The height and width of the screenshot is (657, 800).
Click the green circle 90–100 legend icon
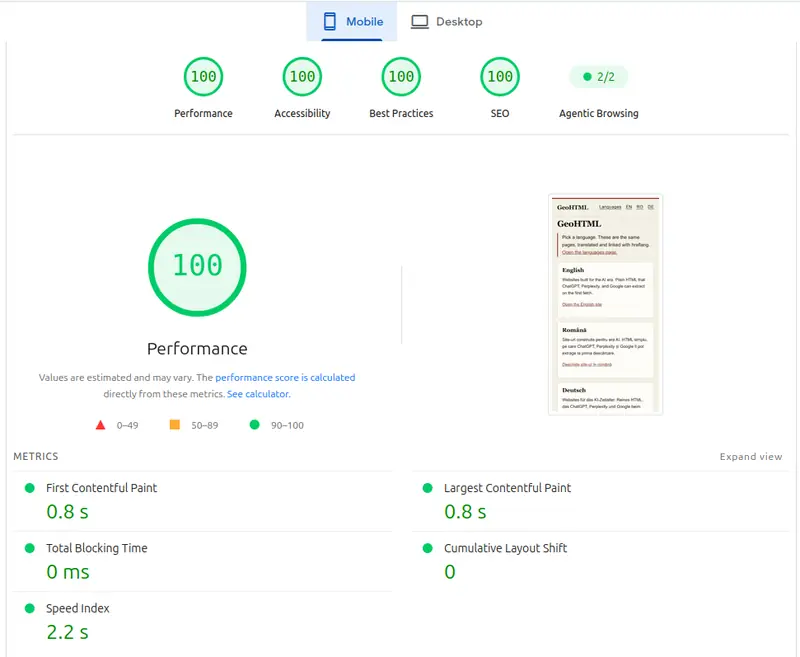click(255, 424)
